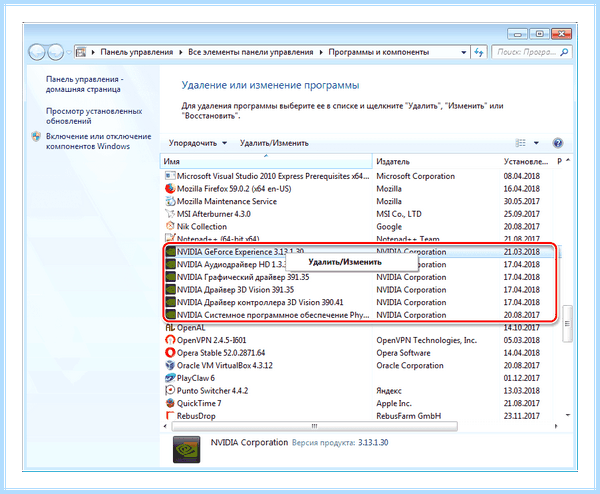Open the Упорядочить dropdown
This screenshot has height=494, width=600.
coord(197,143)
